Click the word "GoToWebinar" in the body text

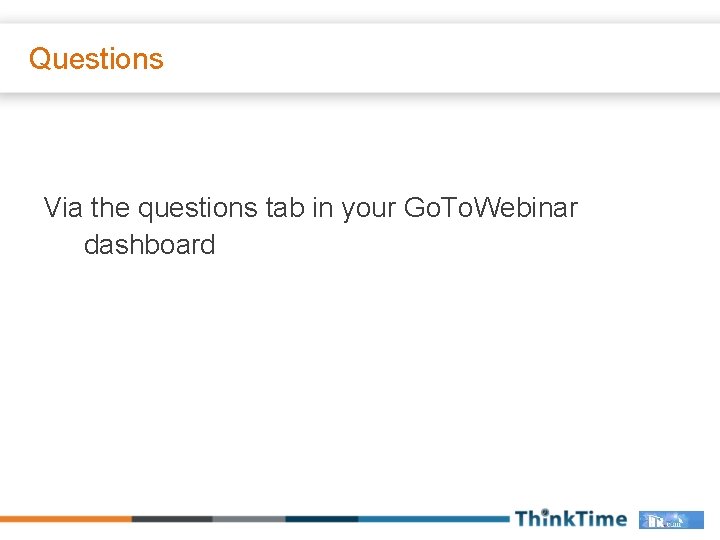point(490,208)
